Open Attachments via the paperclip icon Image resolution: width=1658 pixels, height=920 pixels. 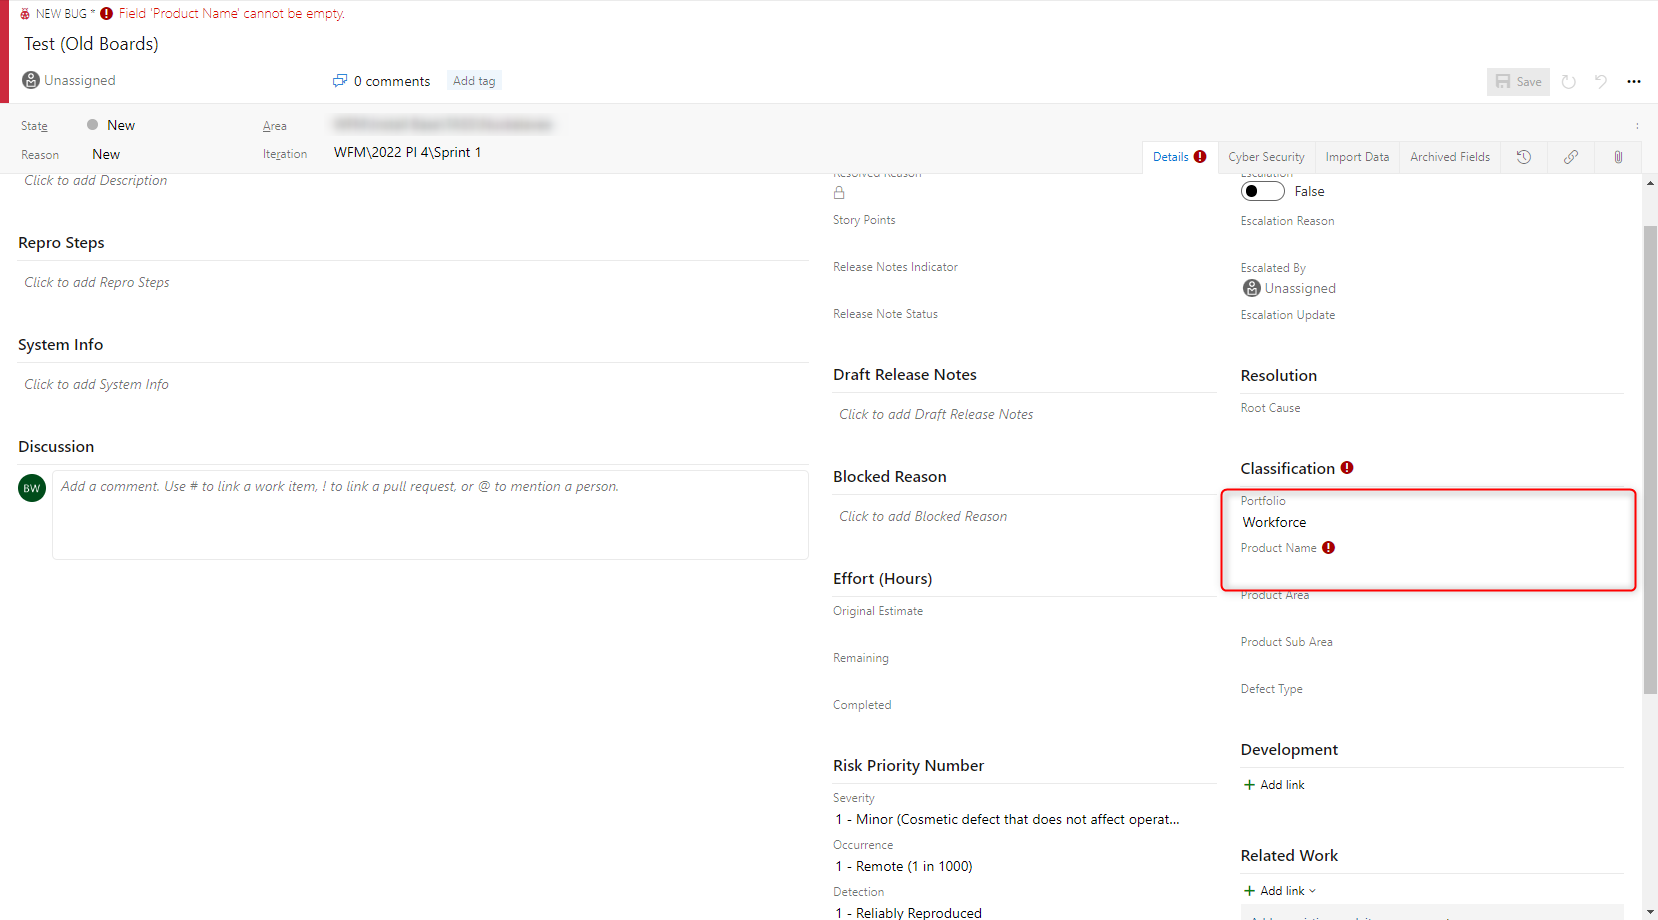click(x=1617, y=157)
